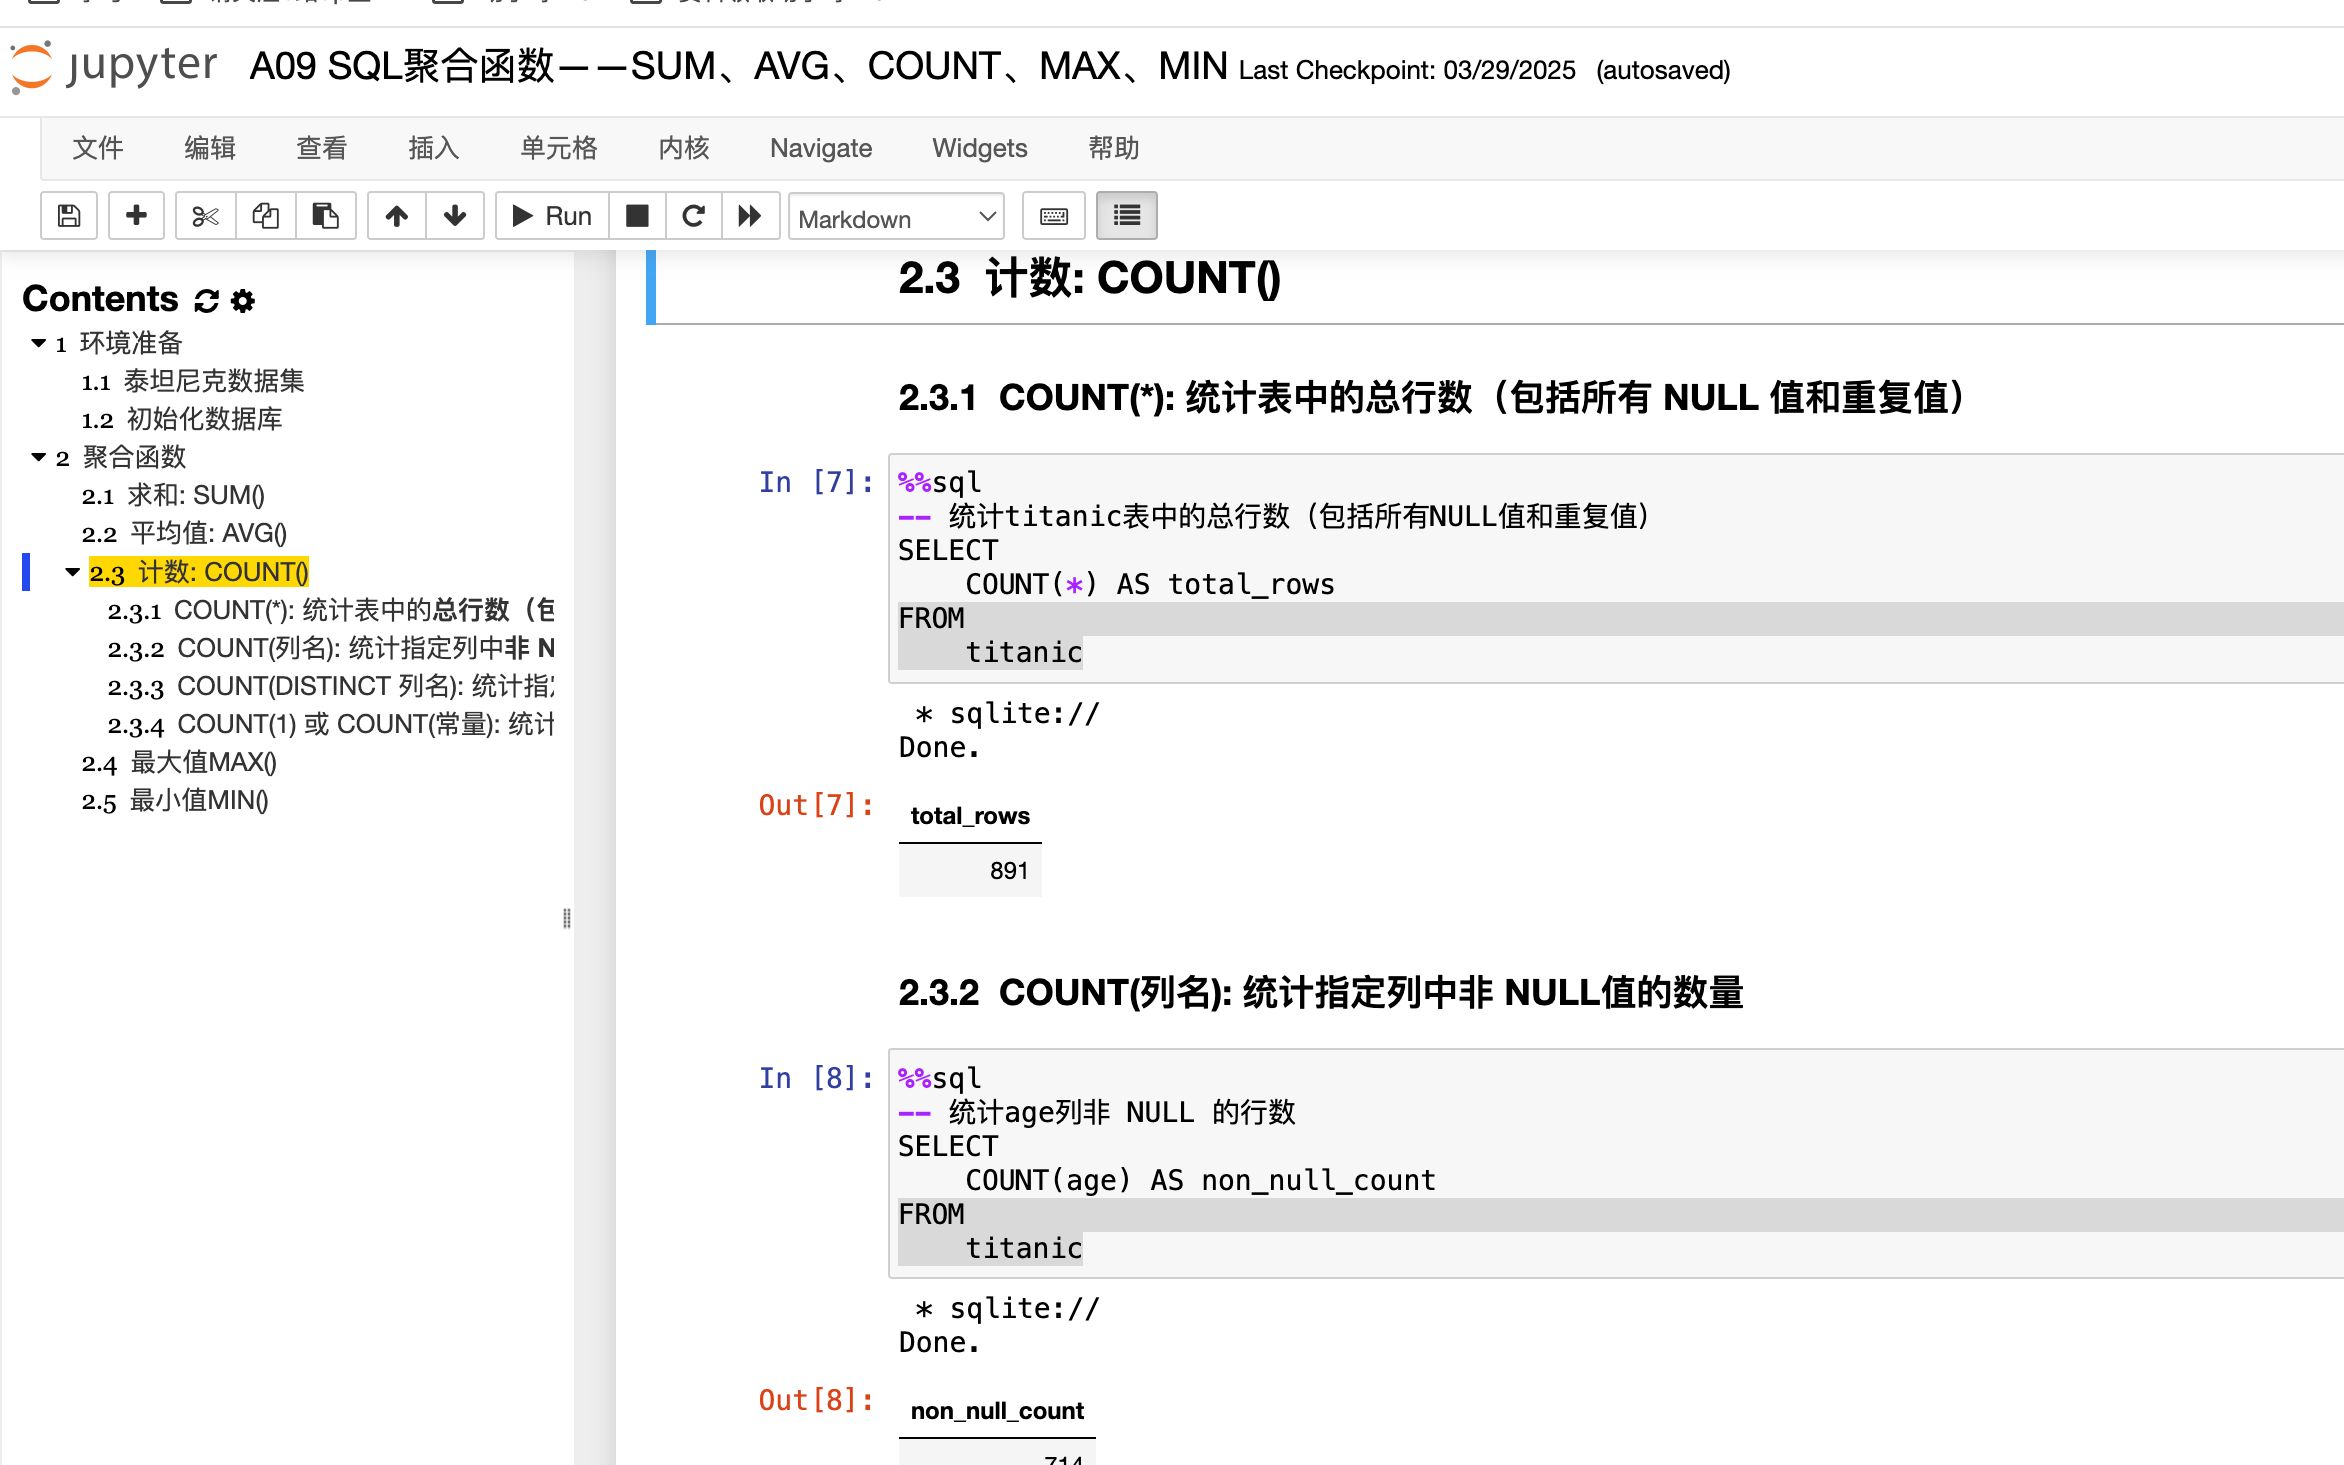
Task: Collapse the 2.3 计数: COUNT() section
Action: click(71, 572)
